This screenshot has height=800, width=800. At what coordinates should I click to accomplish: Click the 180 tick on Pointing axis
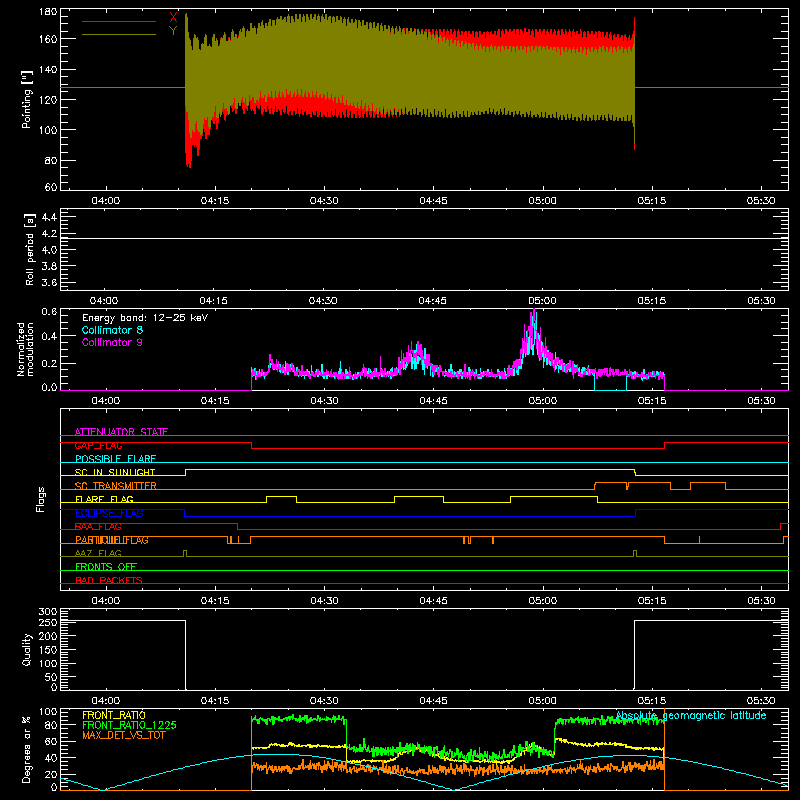click(48, 12)
